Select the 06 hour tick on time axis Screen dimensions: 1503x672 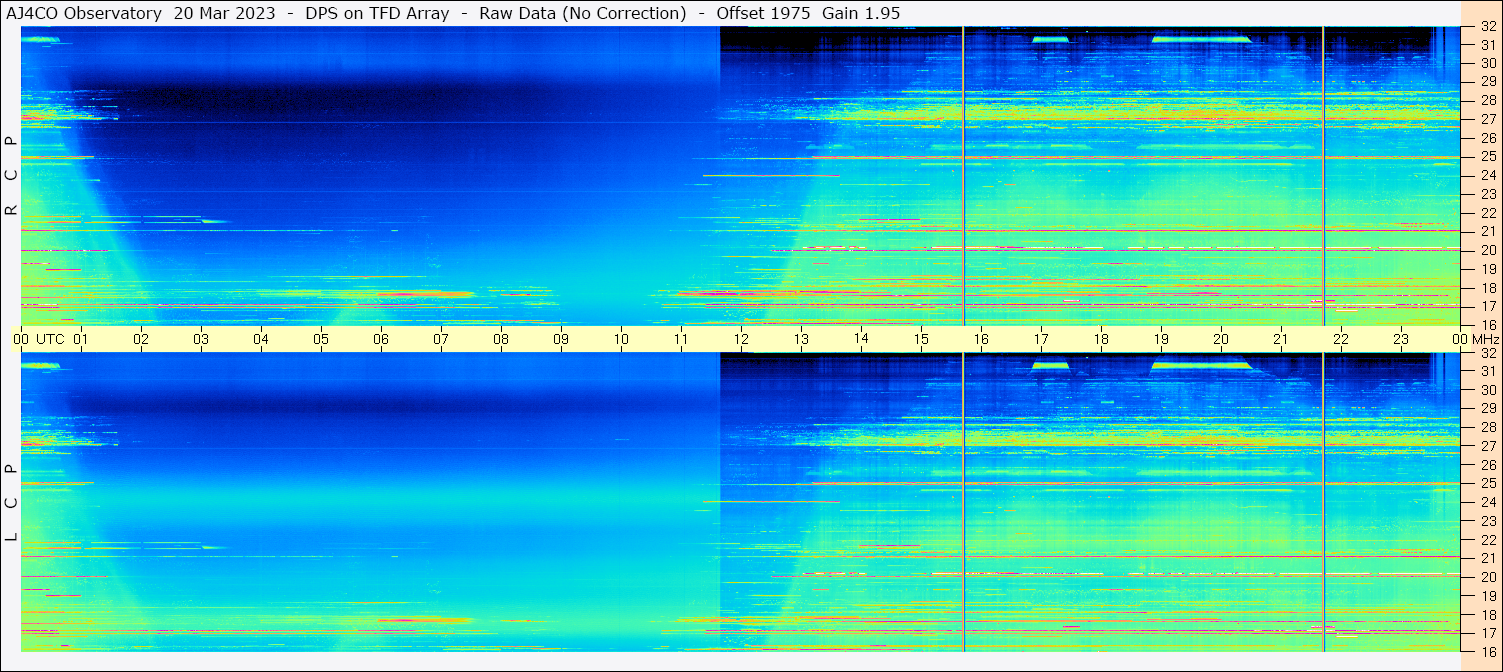pos(381,339)
